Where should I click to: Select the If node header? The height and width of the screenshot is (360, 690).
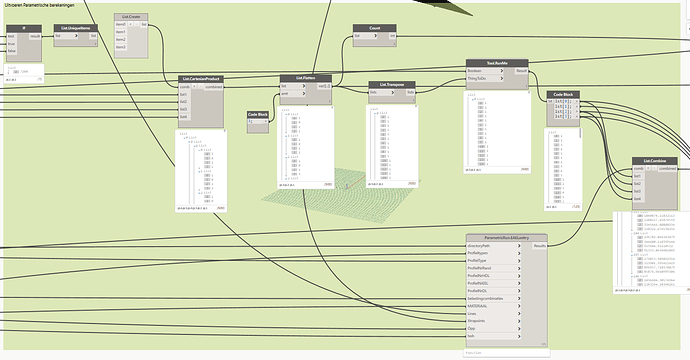(x=24, y=28)
